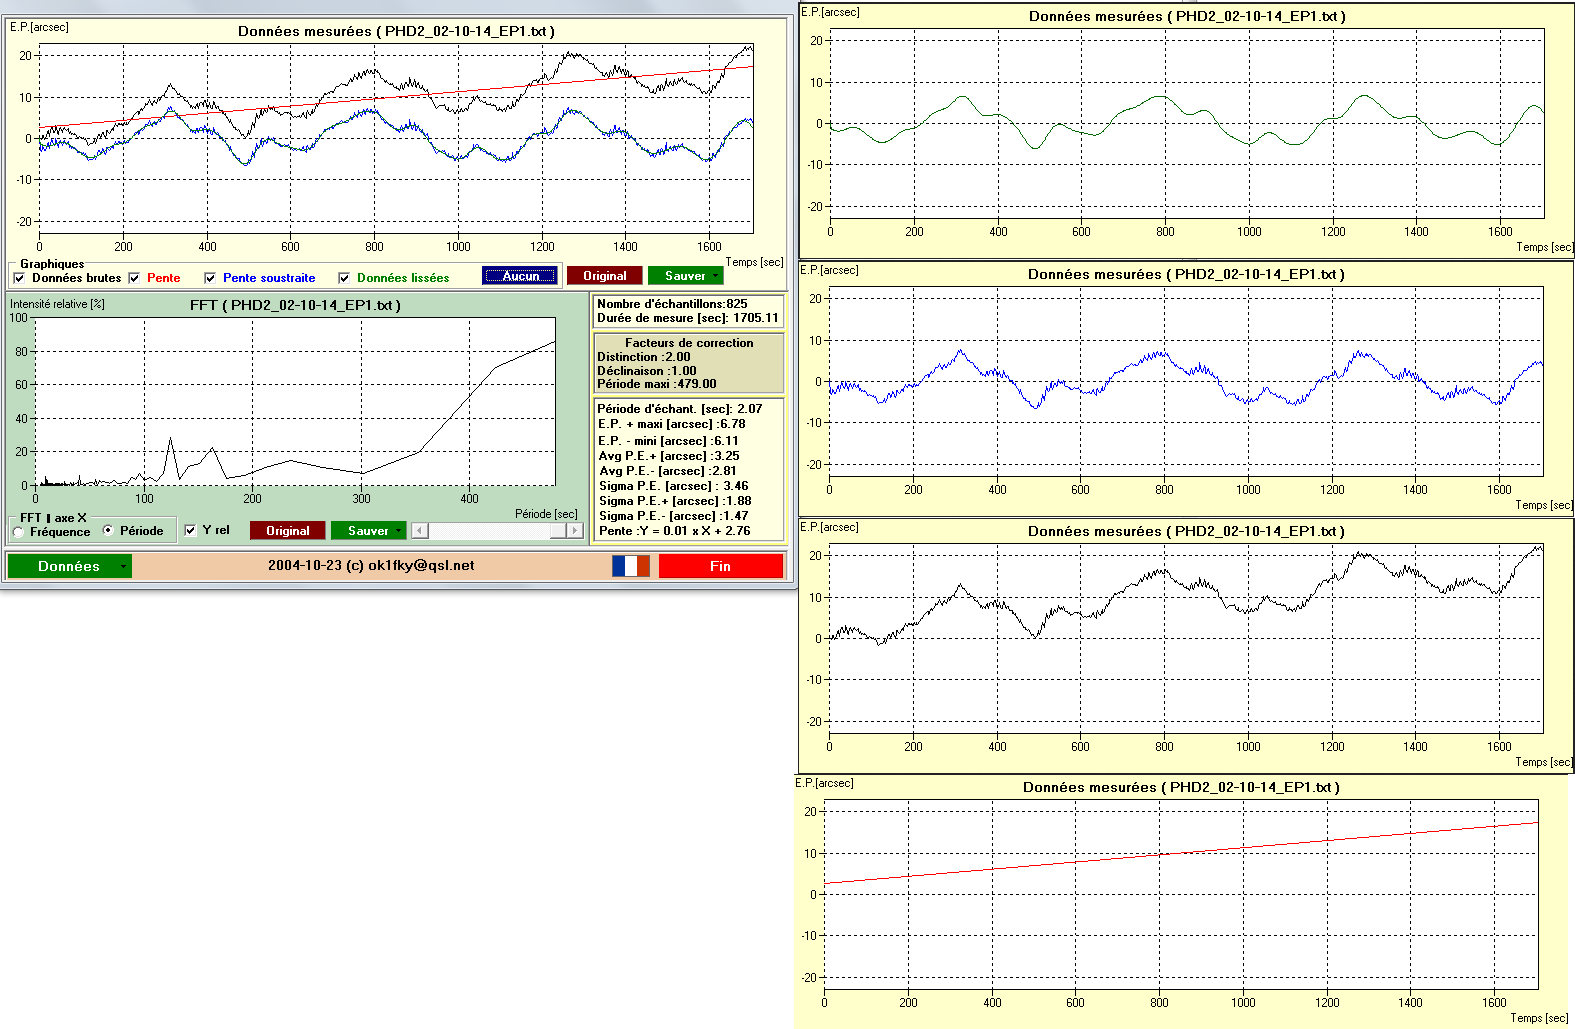1575x1029 pixels.
Task: Click the Sigma P.E. 3.46 line
Action: (674, 486)
